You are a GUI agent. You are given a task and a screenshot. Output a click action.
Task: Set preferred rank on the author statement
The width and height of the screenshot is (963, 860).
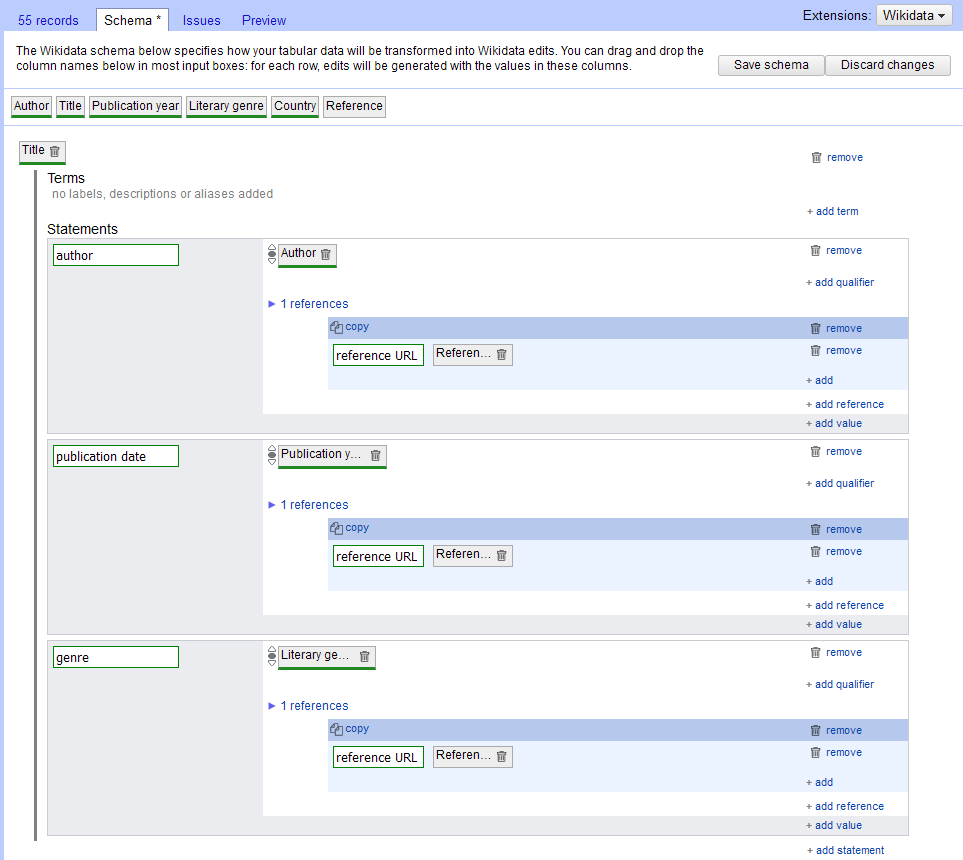pos(272,248)
